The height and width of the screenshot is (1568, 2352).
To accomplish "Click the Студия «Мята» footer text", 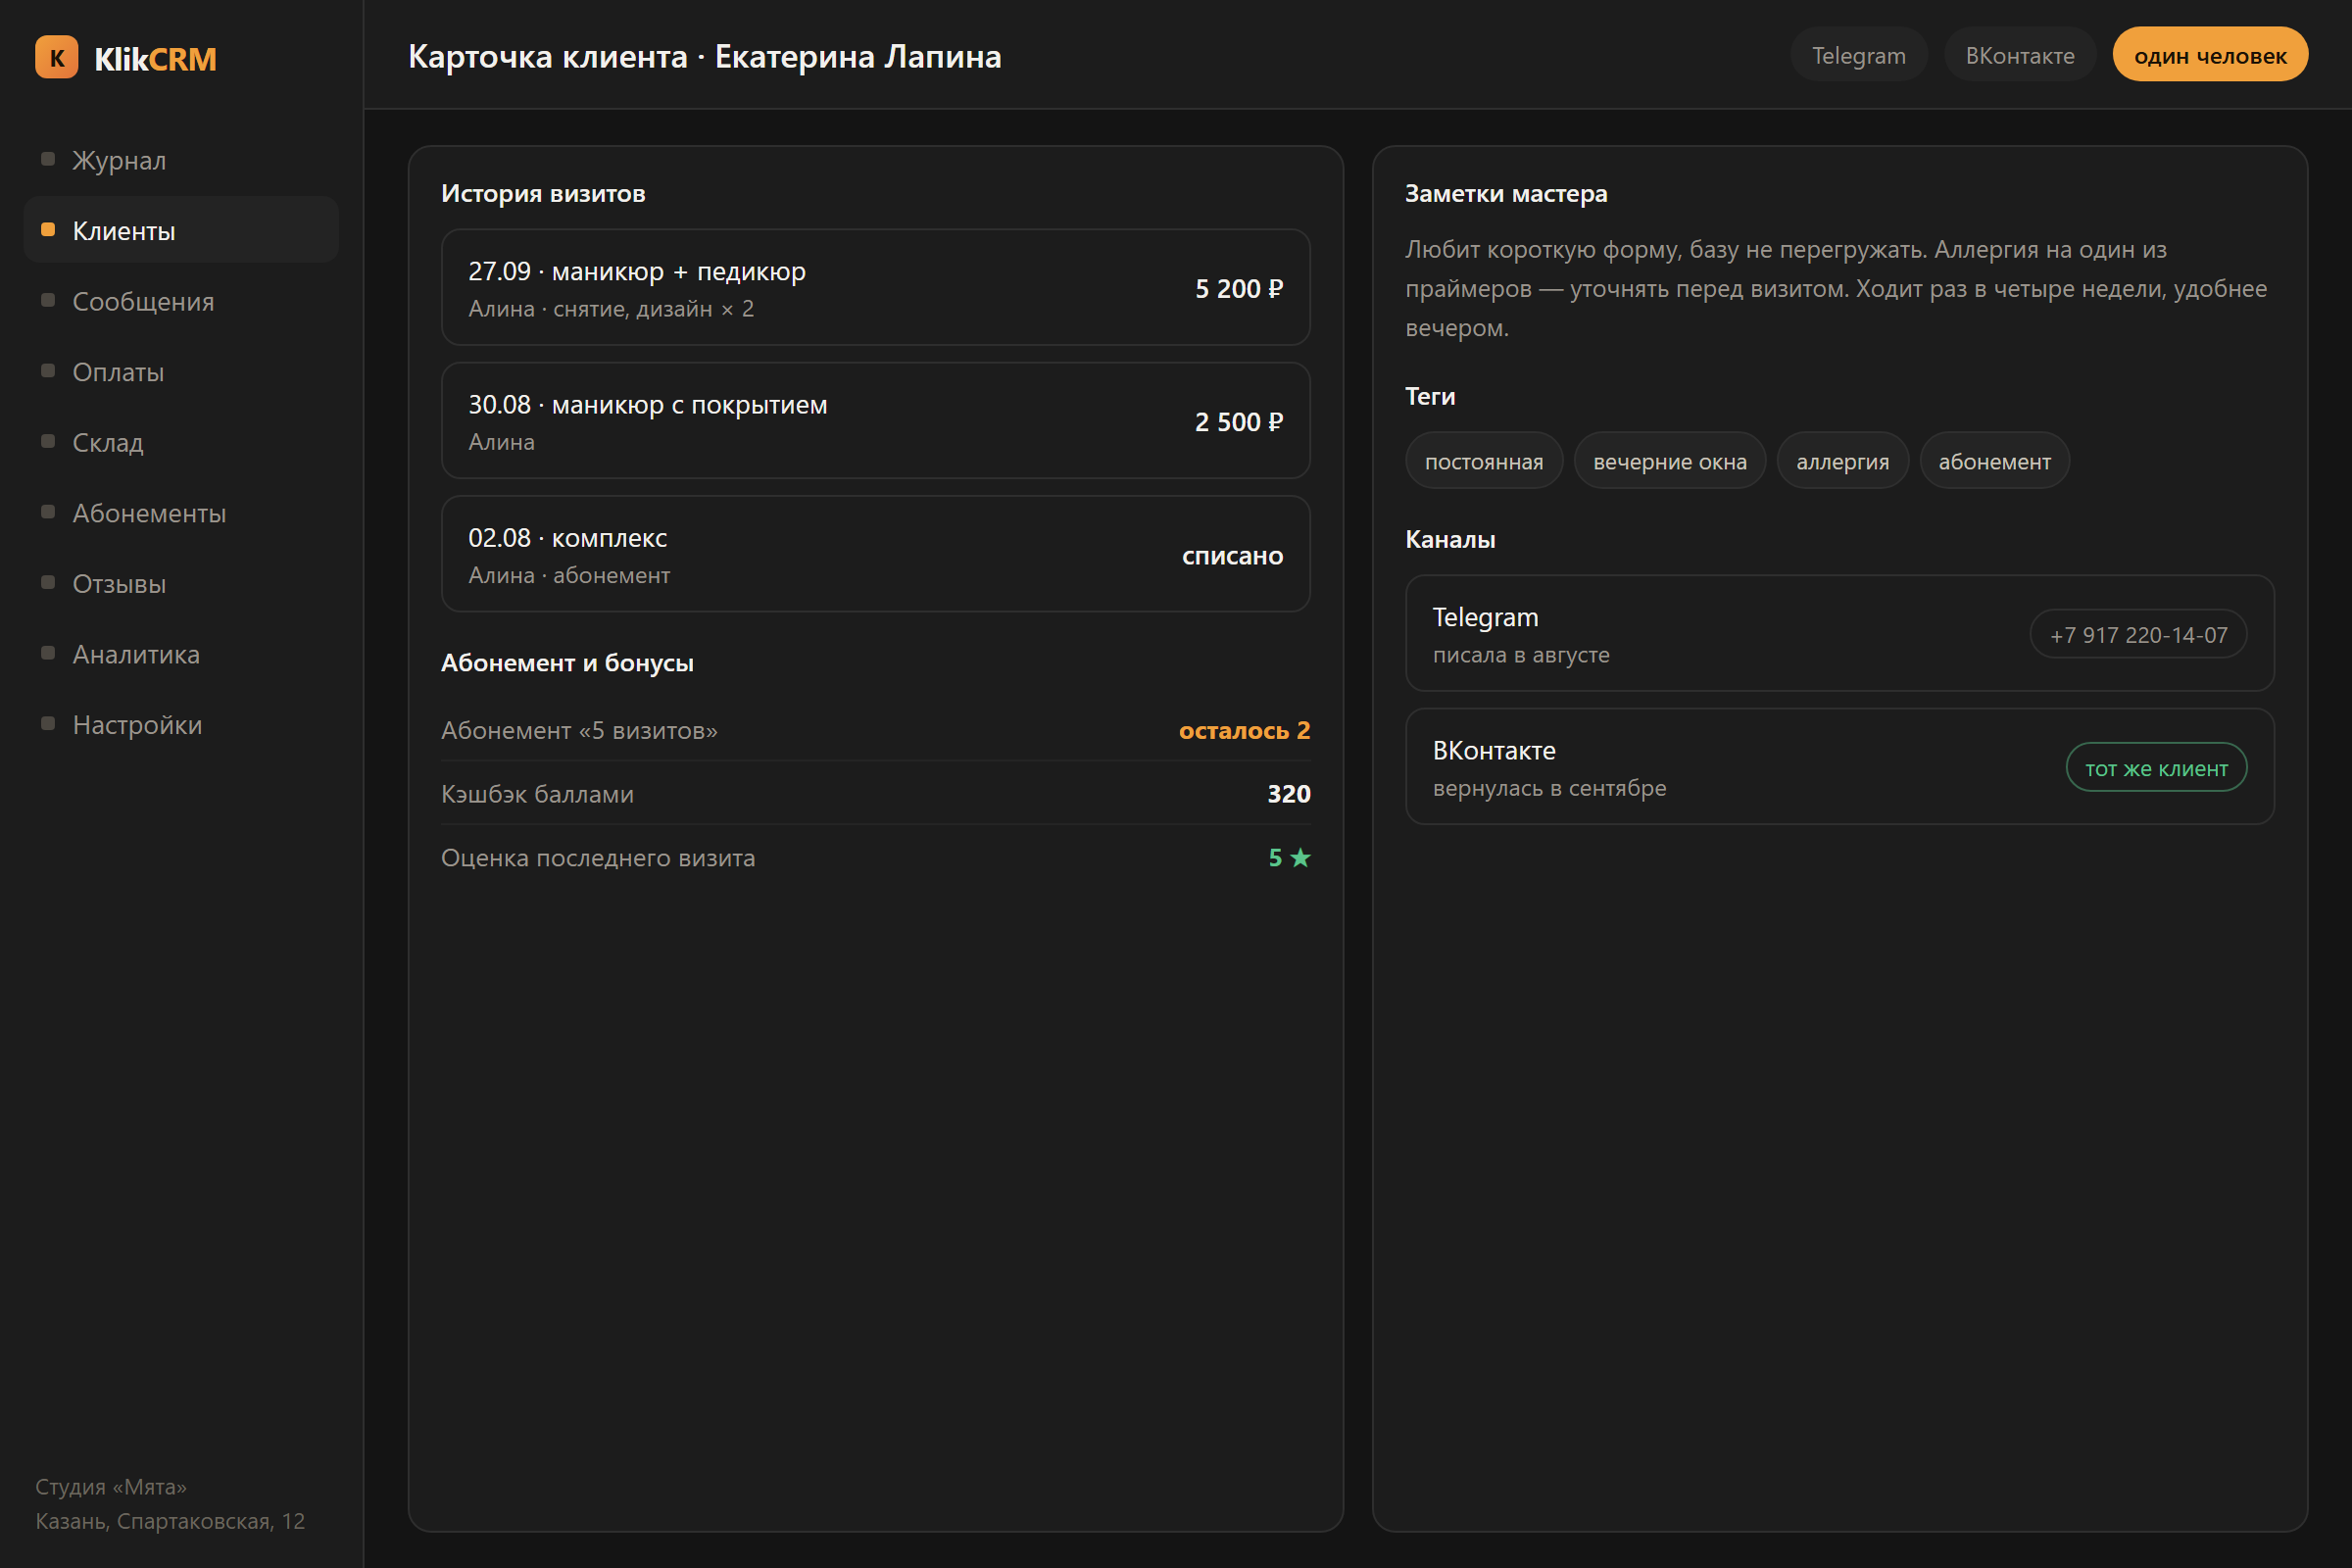I will click(111, 1487).
